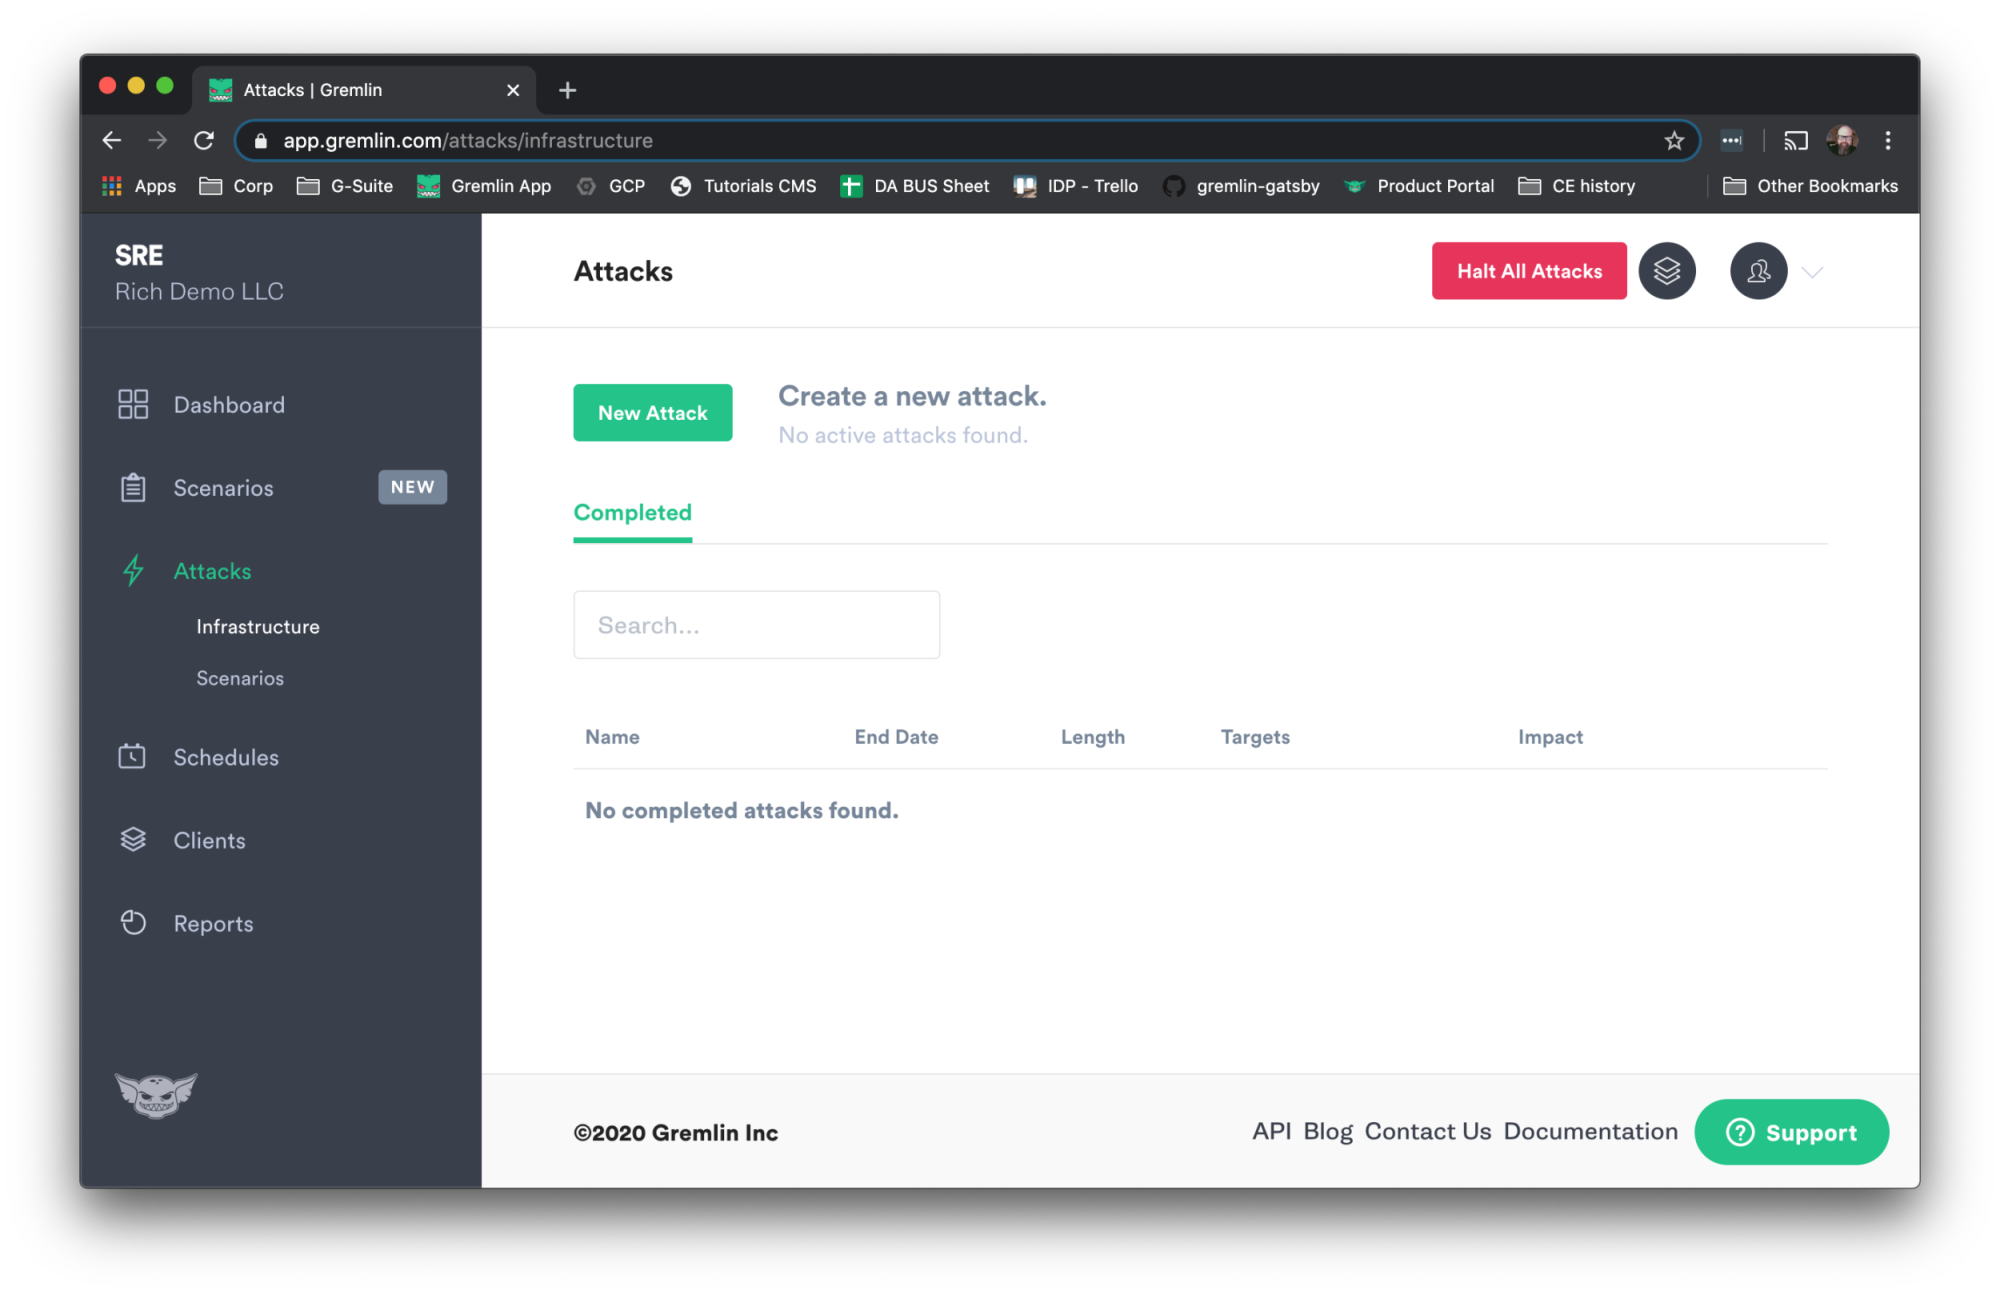
Task: Click the SRE team name in sidebar
Action: coord(139,255)
